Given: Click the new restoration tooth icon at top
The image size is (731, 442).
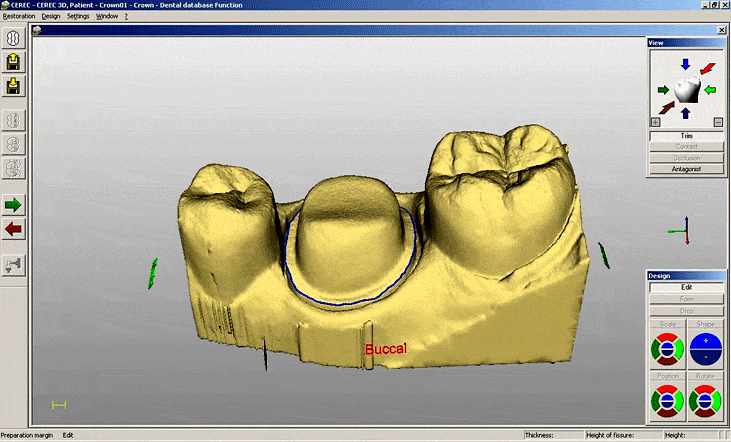Looking at the screenshot, I should tap(15, 38).
